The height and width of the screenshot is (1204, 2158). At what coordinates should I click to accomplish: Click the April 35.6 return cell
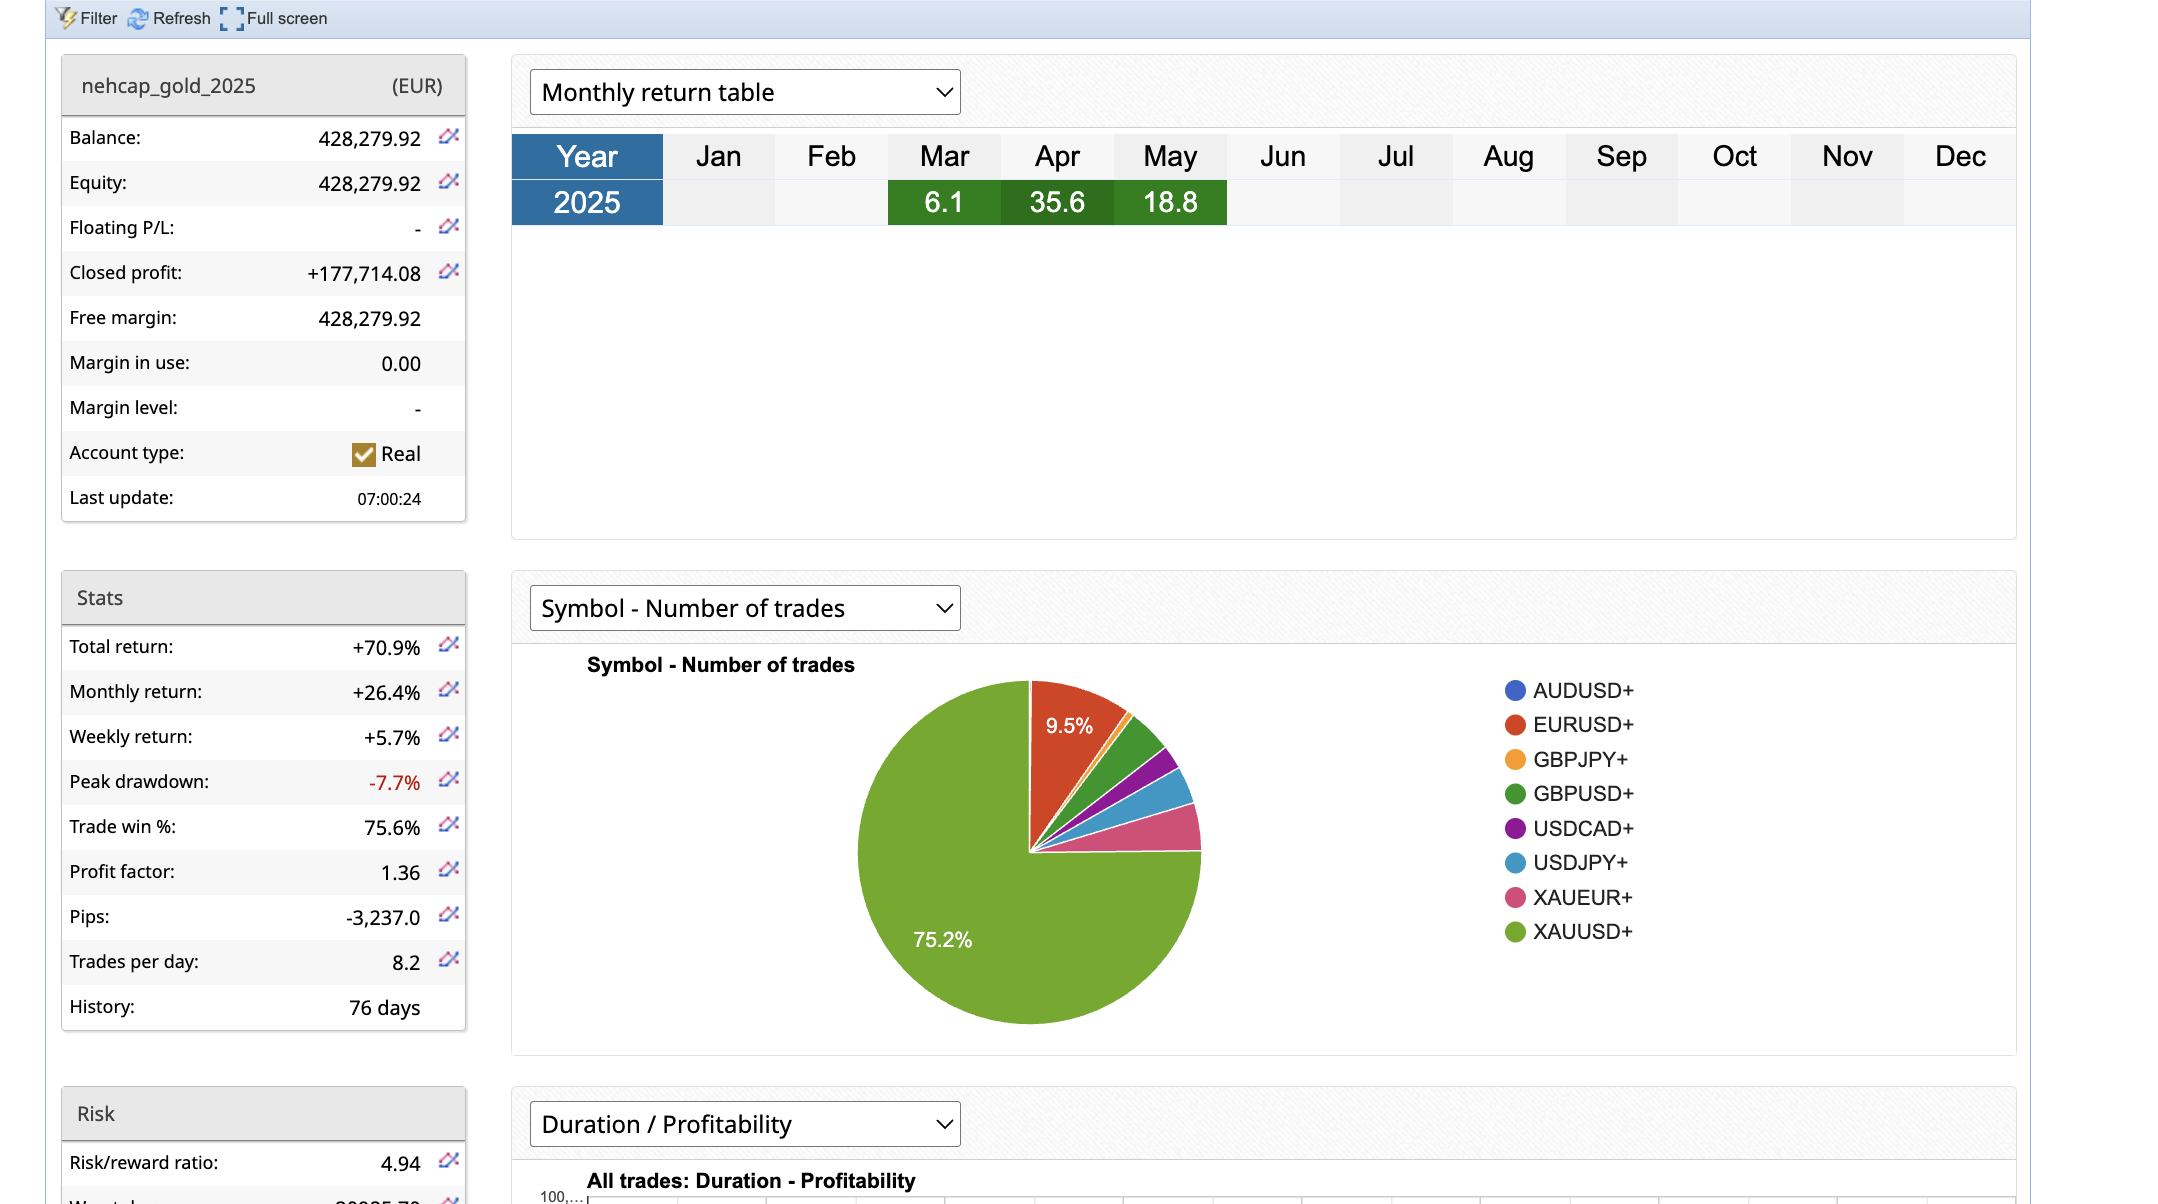click(x=1057, y=202)
